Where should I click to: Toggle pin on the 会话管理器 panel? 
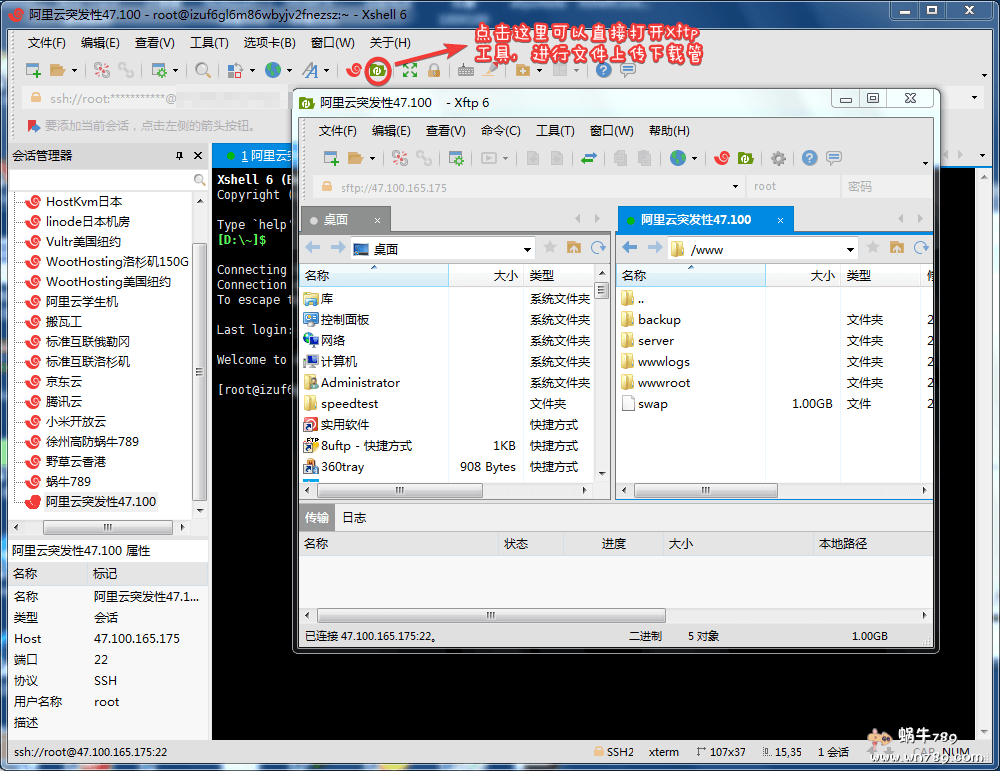179,156
